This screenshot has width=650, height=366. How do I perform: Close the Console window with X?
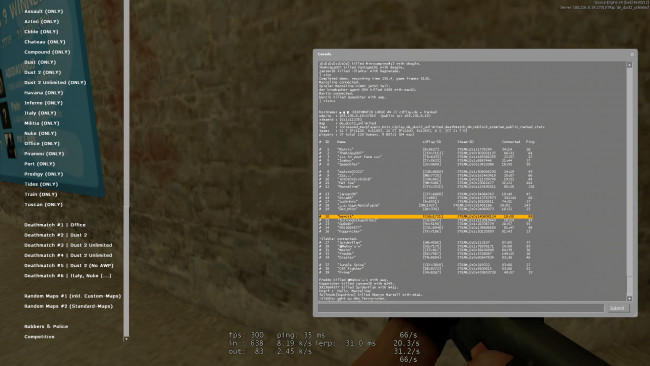[632, 54]
